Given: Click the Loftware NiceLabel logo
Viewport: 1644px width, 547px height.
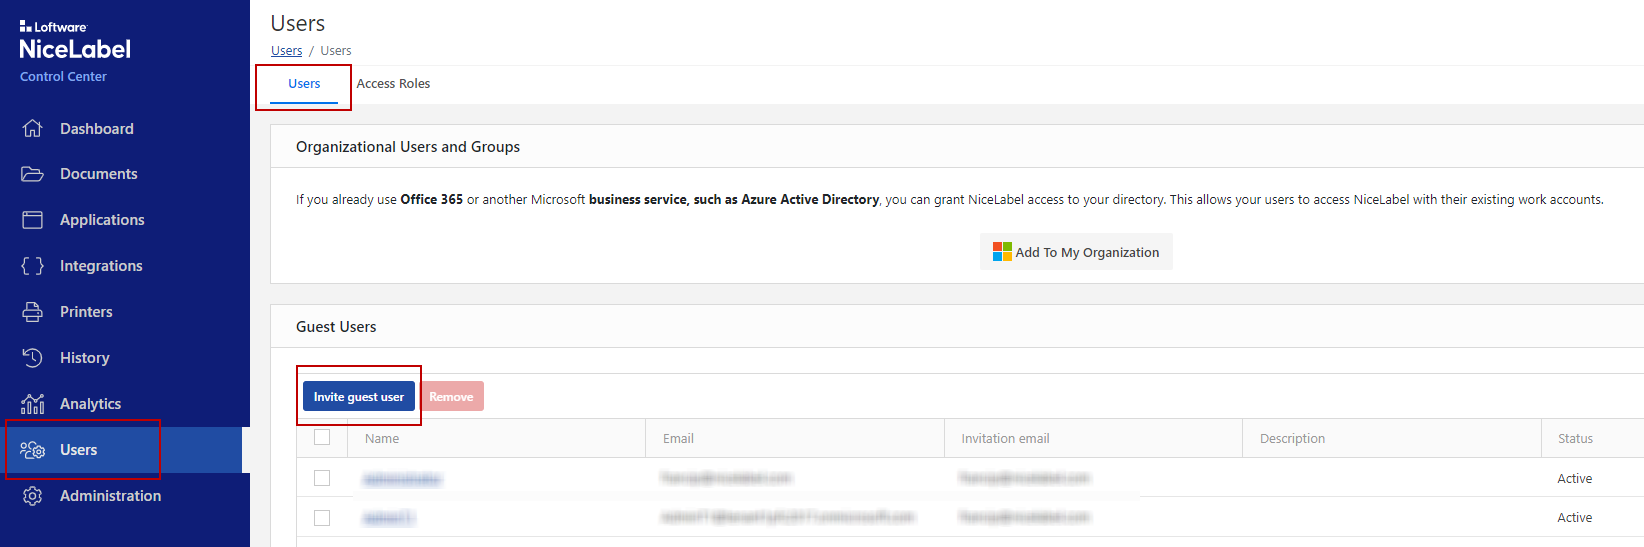Looking at the screenshot, I should click(75, 41).
